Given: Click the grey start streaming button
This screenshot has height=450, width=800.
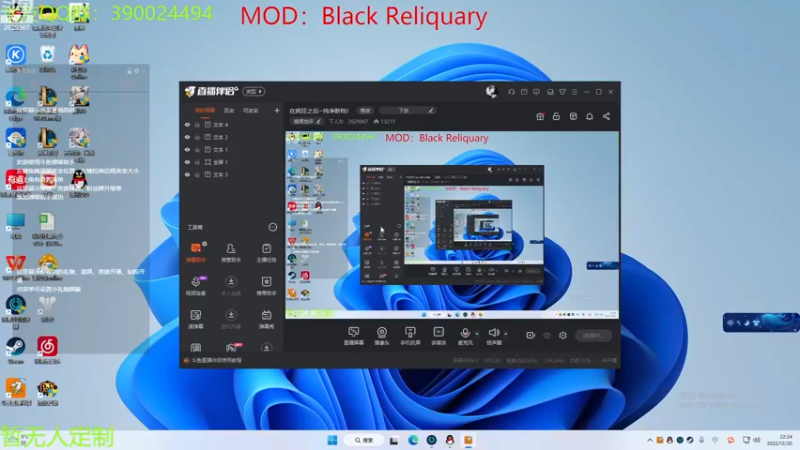Looking at the screenshot, I should tap(593, 335).
